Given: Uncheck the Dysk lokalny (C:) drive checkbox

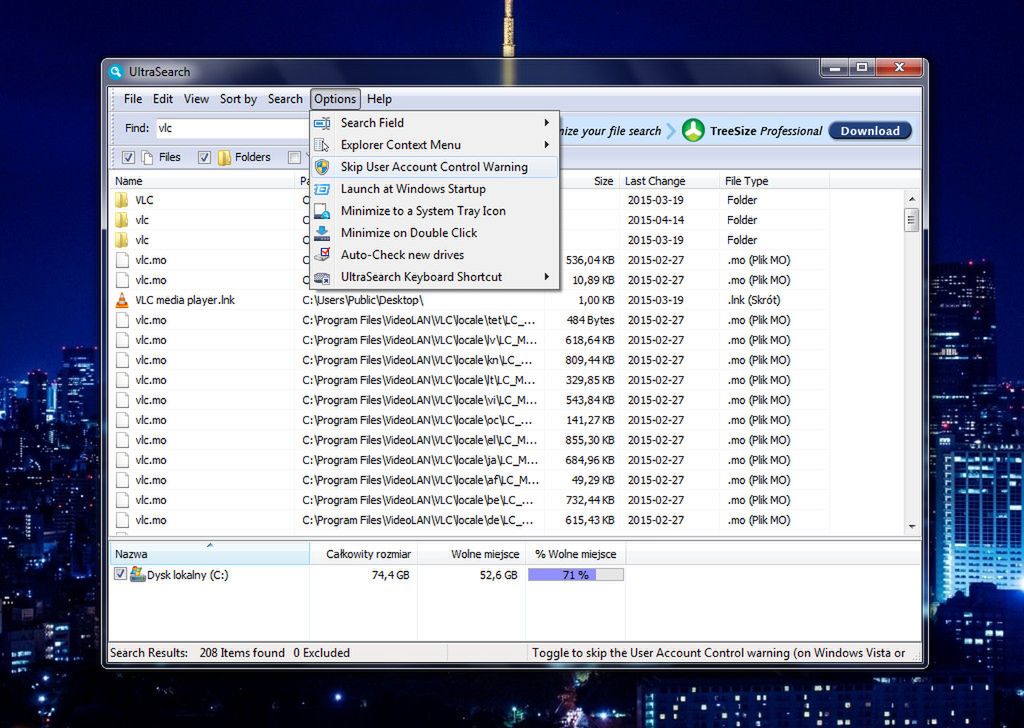Looking at the screenshot, I should [120, 574].
